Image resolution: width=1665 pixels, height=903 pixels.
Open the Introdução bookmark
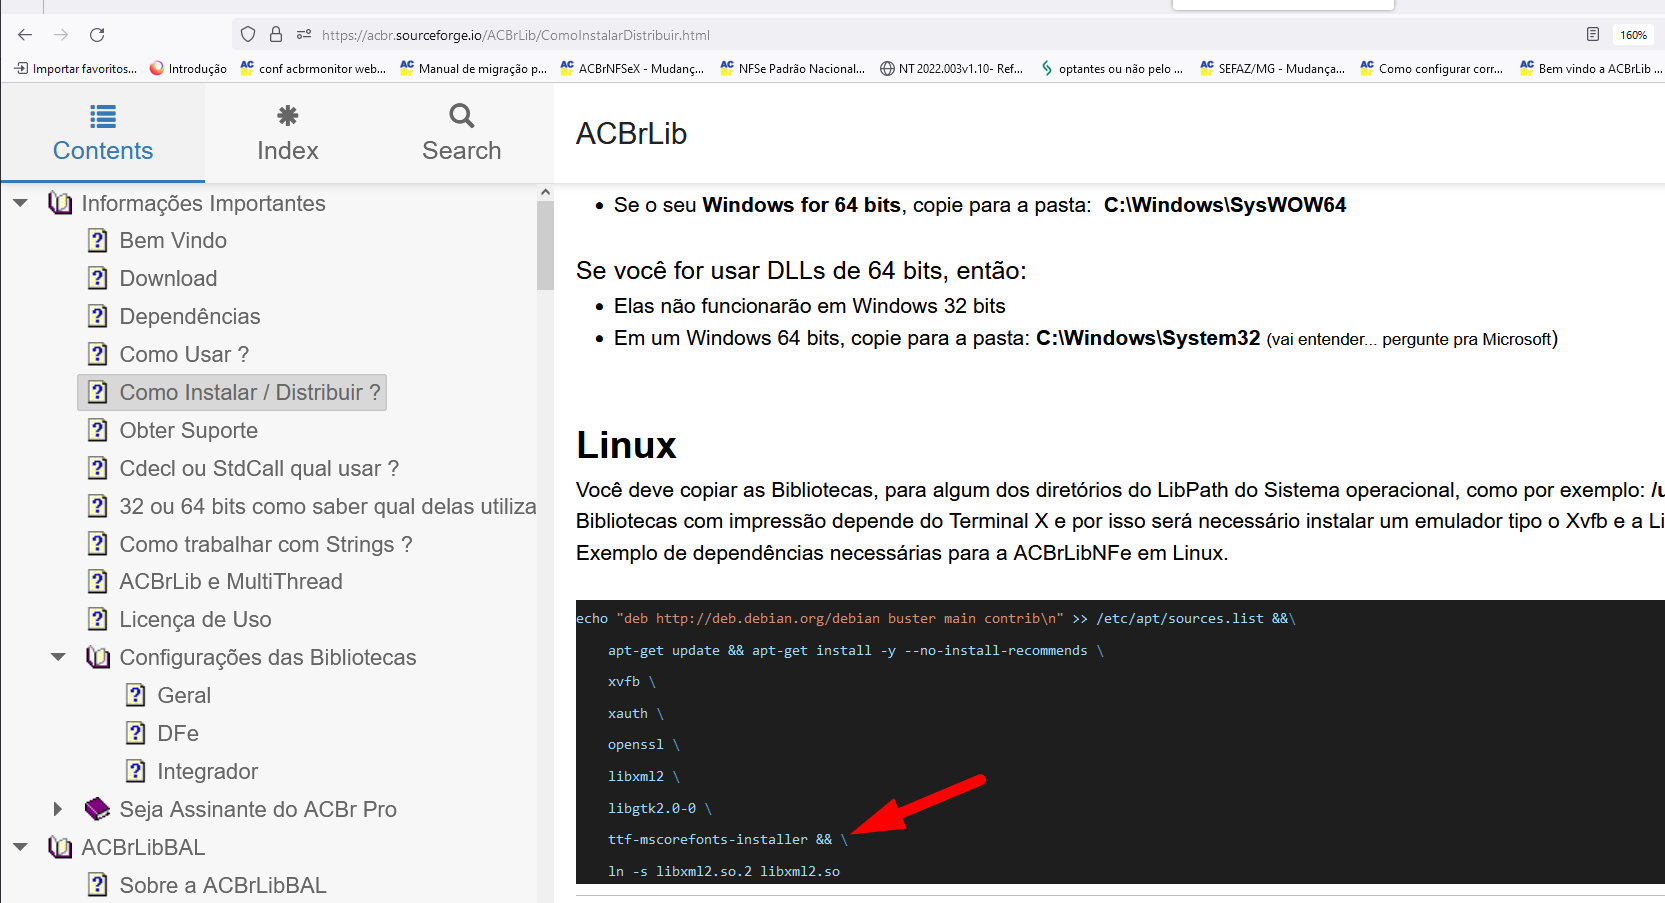(x=188, y=68)
